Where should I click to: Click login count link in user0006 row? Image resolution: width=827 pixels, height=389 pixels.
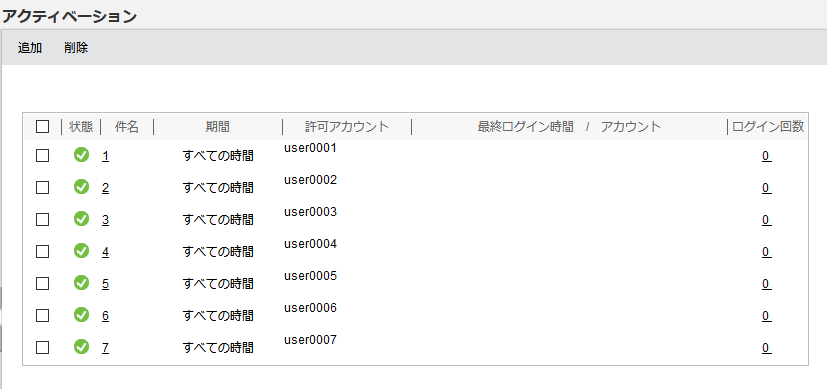(766, 316)
